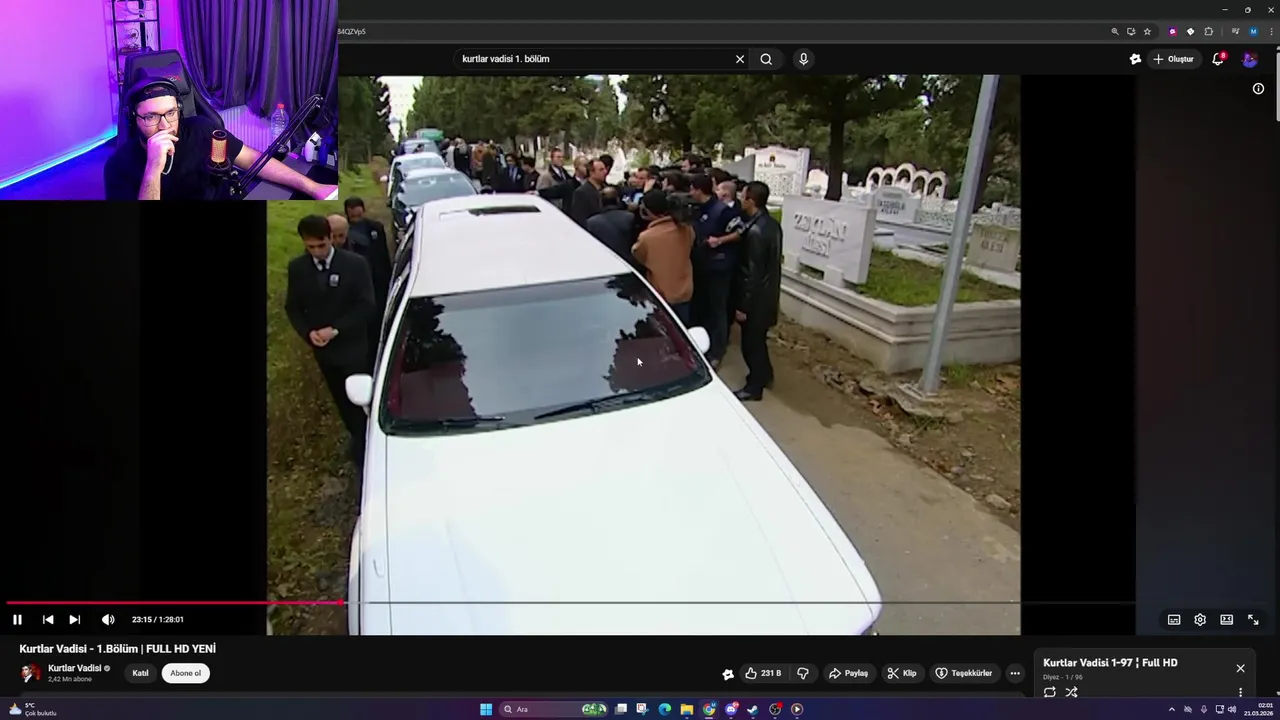Open playlist panel three-dot options
This screenshot has height=720, width=1280.
coord(1240,692)
